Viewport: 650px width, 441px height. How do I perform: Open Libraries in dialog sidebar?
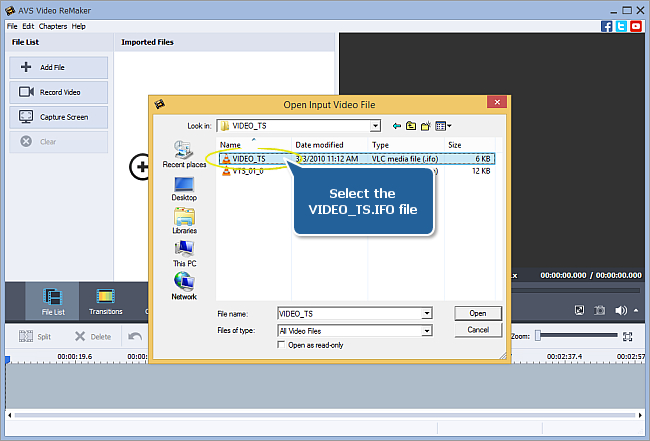(x=184, y=221)
